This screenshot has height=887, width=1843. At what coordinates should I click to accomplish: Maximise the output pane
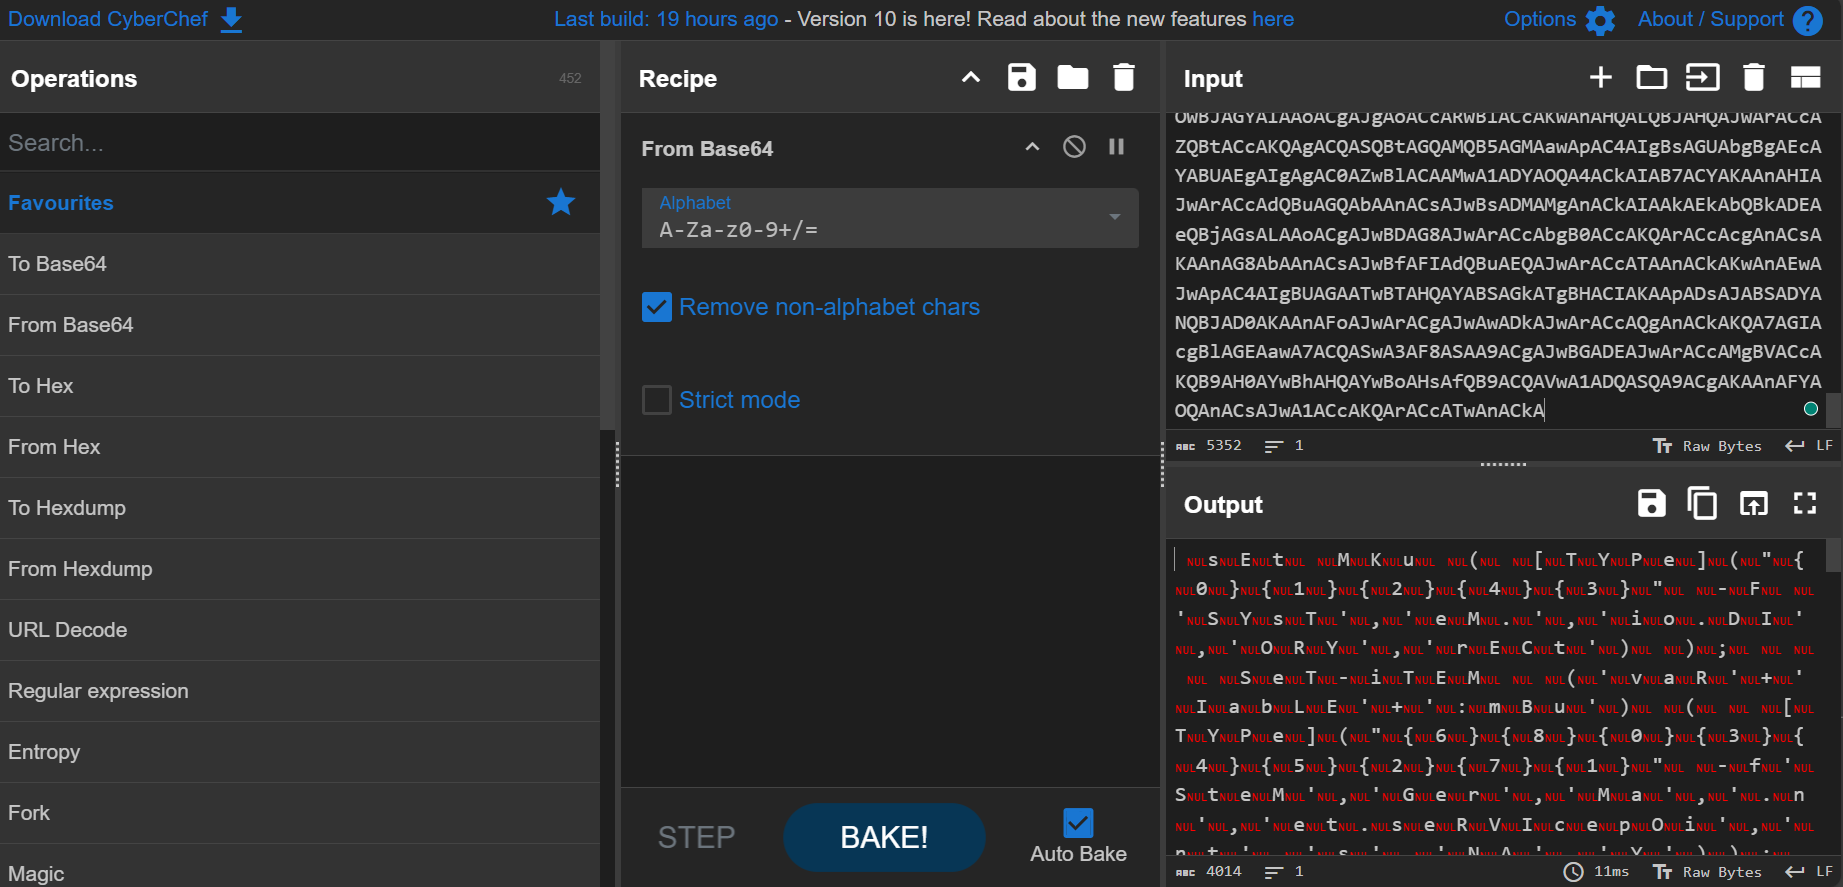pyautogui.click(x=1805, y=503)
